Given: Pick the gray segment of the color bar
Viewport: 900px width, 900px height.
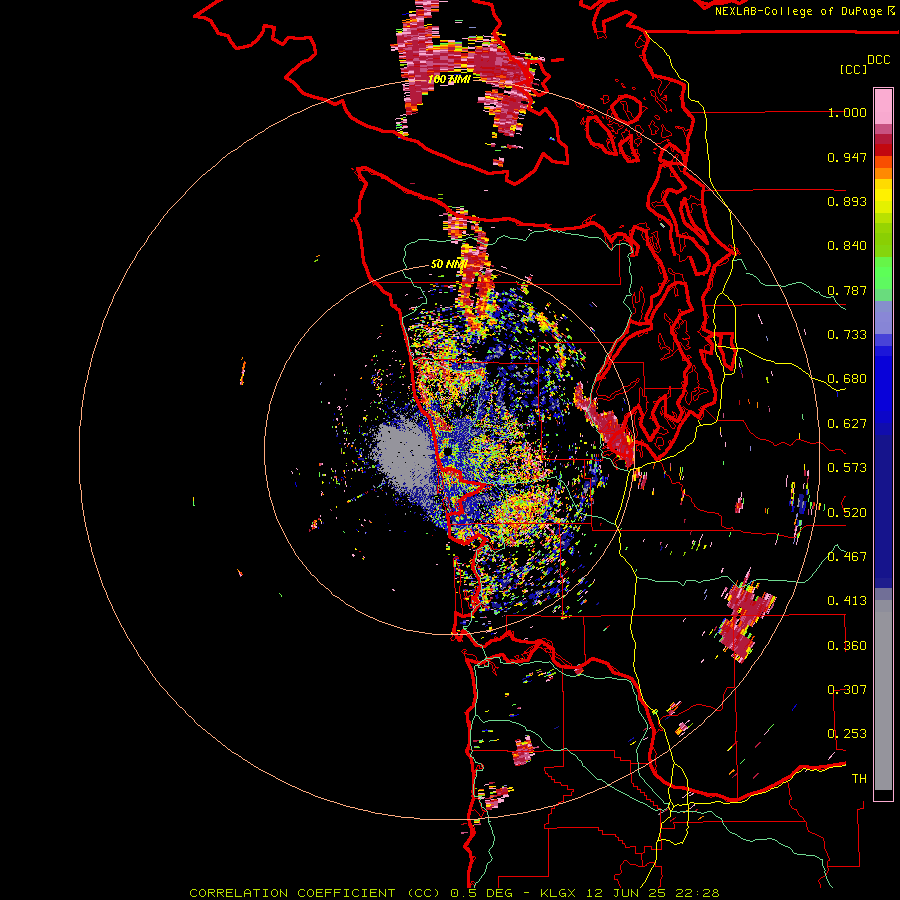Looking at the screenshot, I should click(883, 695).
